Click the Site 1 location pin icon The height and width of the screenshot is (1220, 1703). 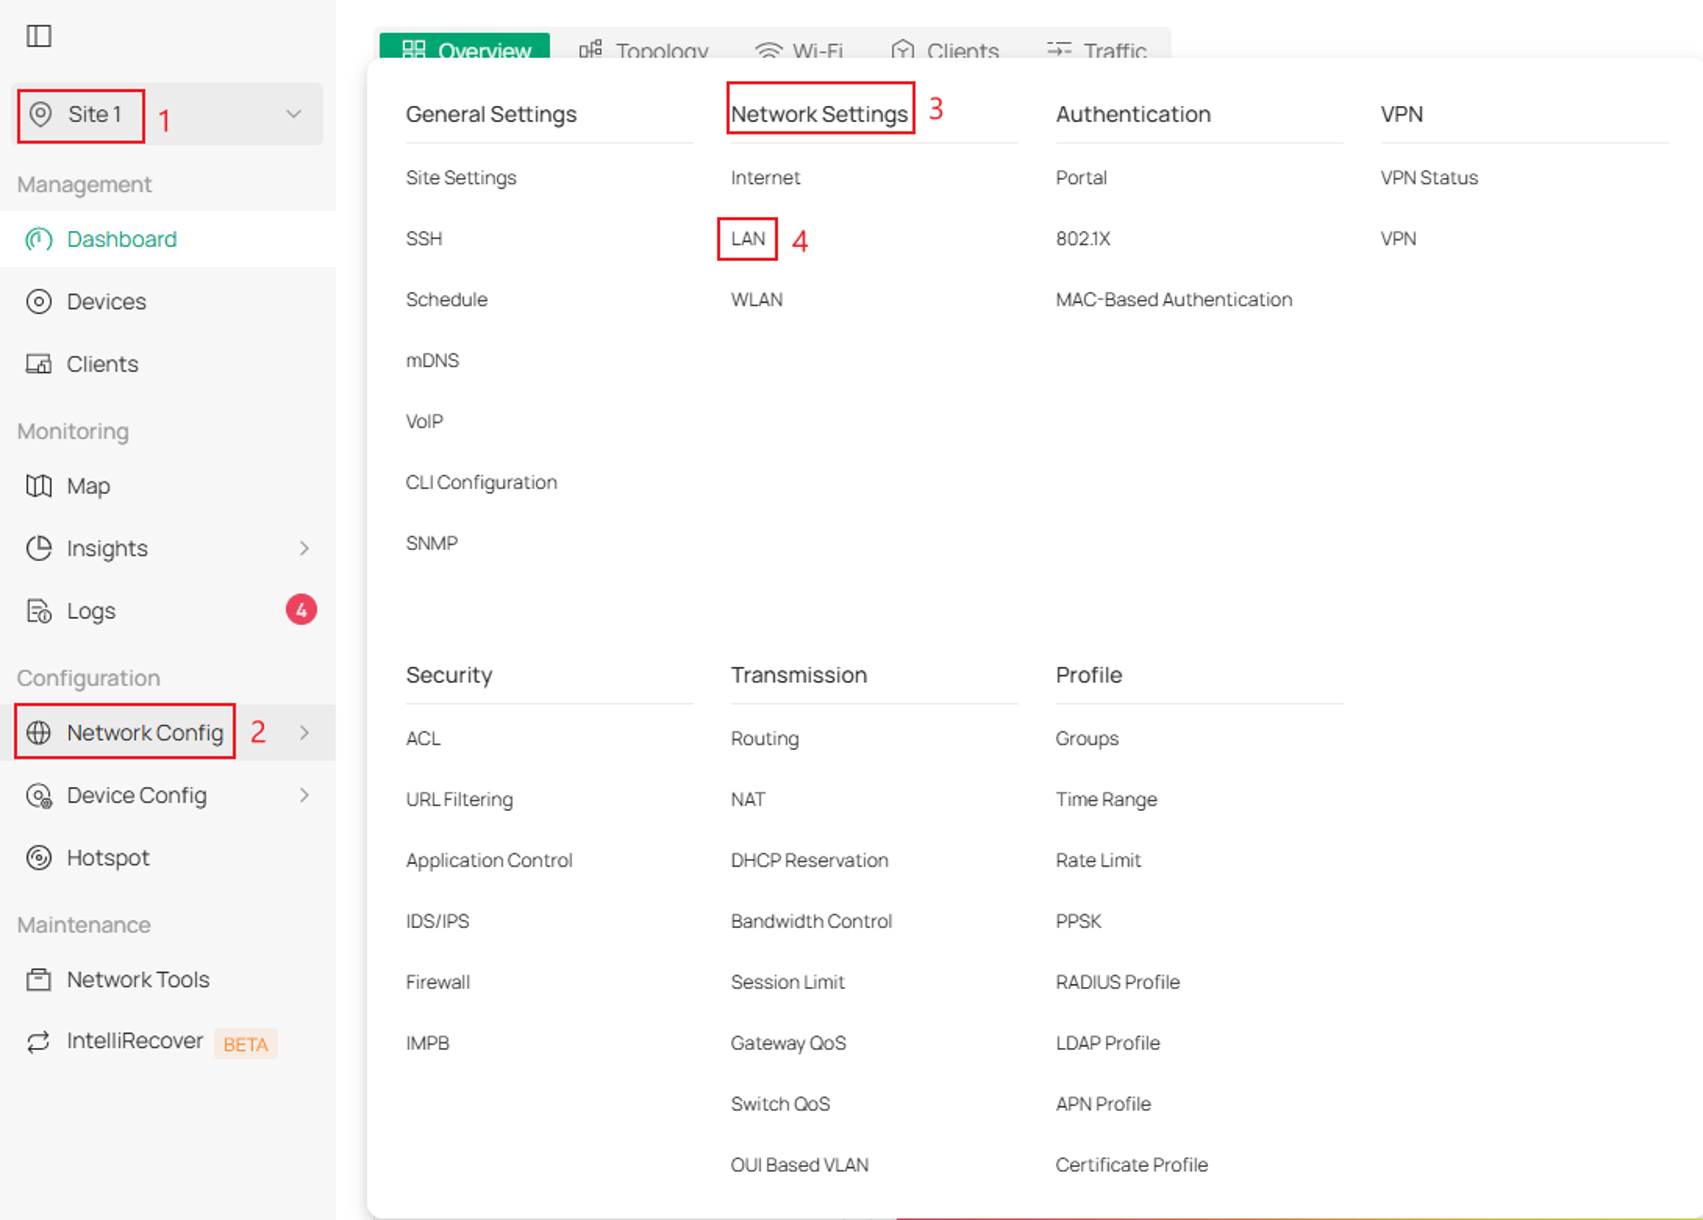point(40,114)
